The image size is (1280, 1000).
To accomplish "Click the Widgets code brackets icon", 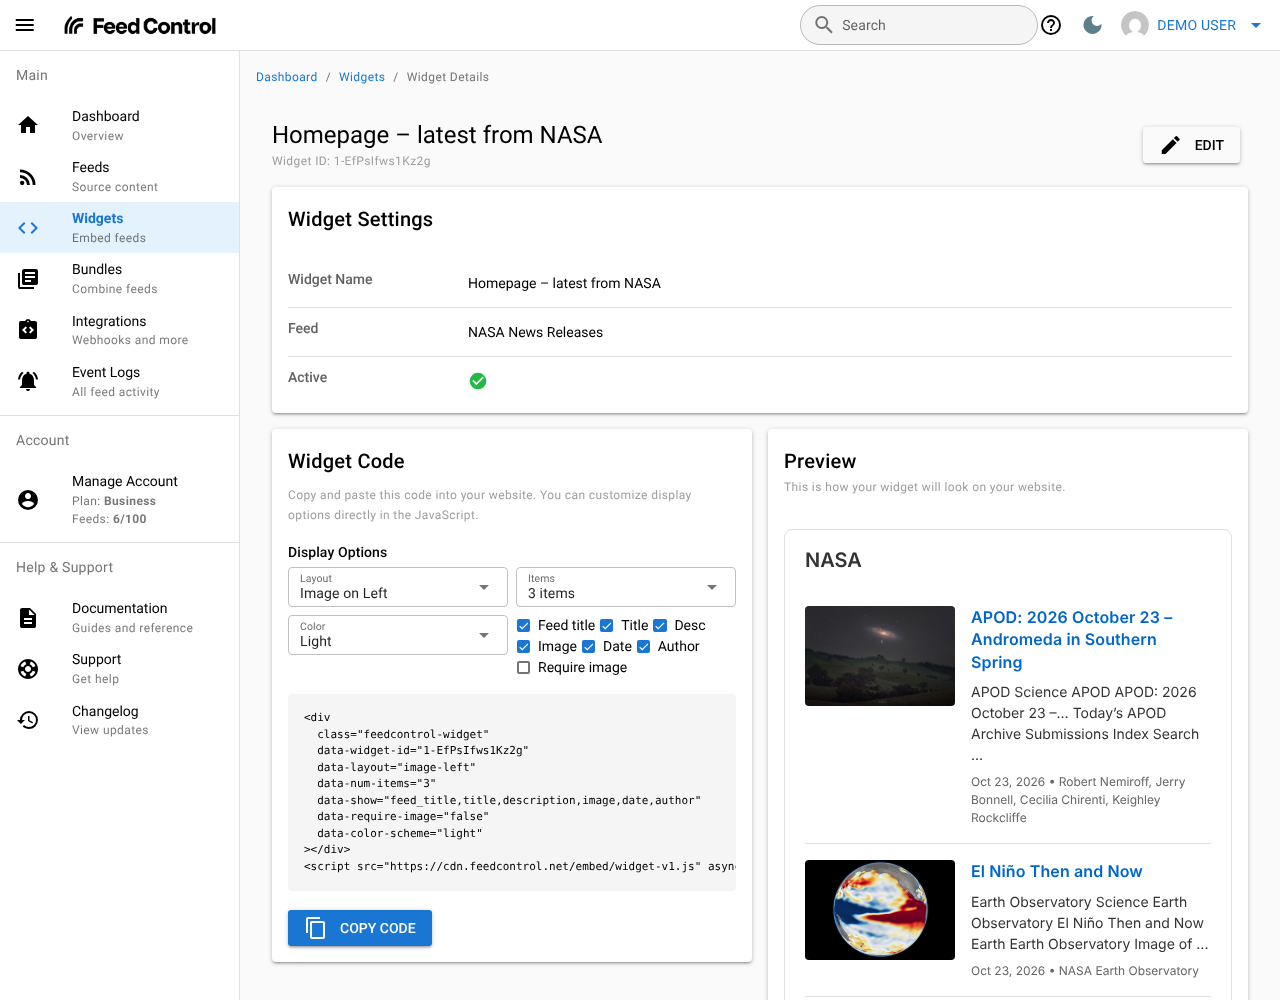I will pos(28,228).
